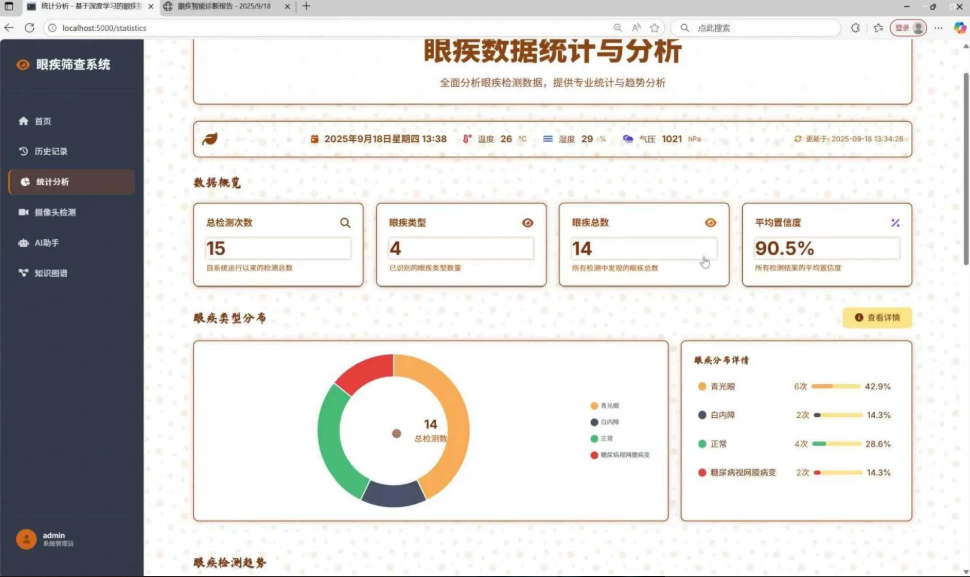Click the orange 青光眼 donut segment

455,421
